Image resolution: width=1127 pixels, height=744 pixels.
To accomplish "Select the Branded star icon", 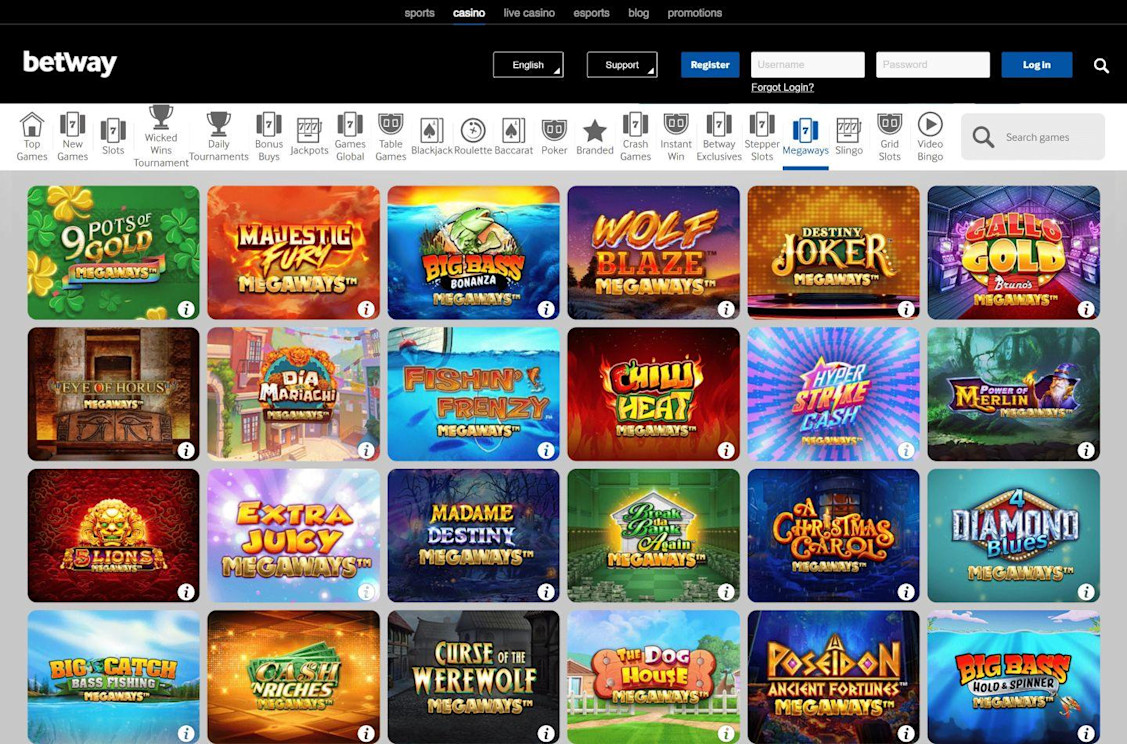I will [594, 131].
